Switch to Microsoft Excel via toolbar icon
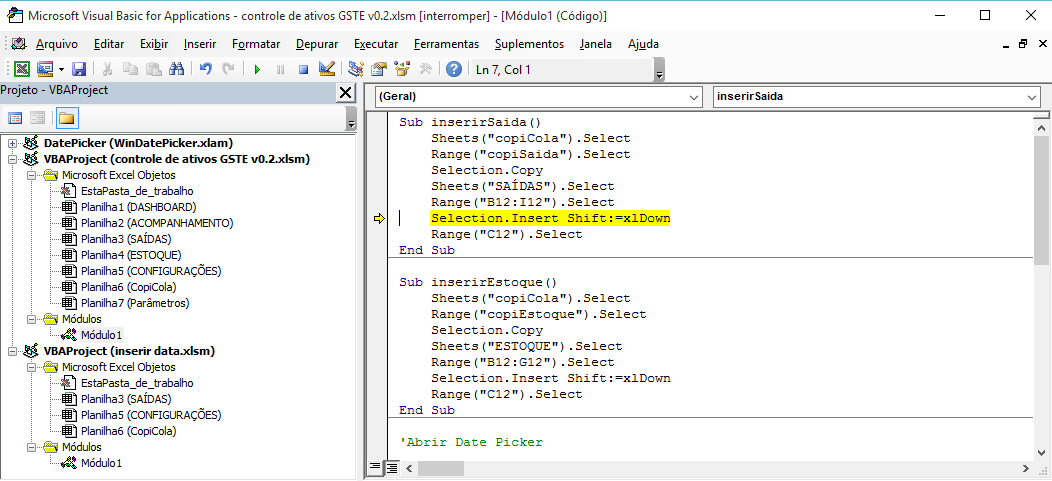Image resolution: width=1052 pixels, height=481 pixels. click(21, 69)
